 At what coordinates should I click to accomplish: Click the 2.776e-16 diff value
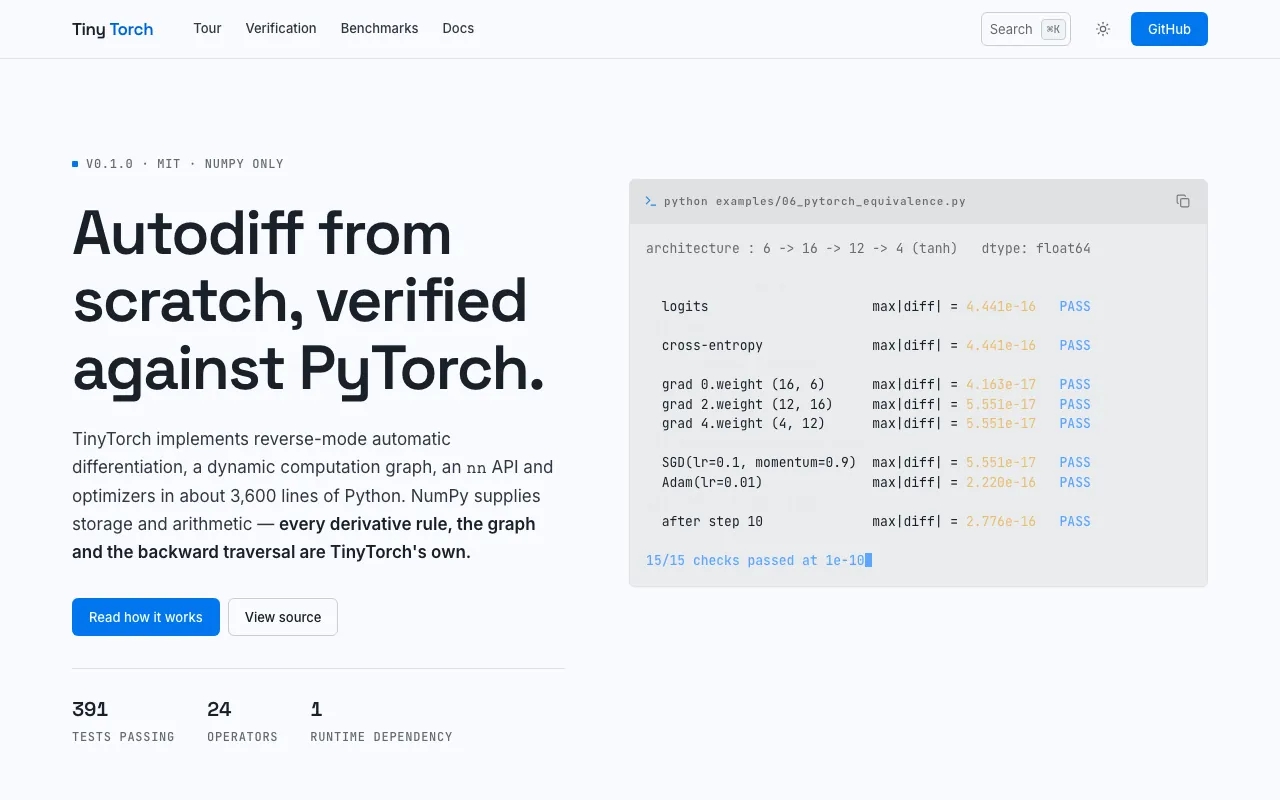(1001, 521)
